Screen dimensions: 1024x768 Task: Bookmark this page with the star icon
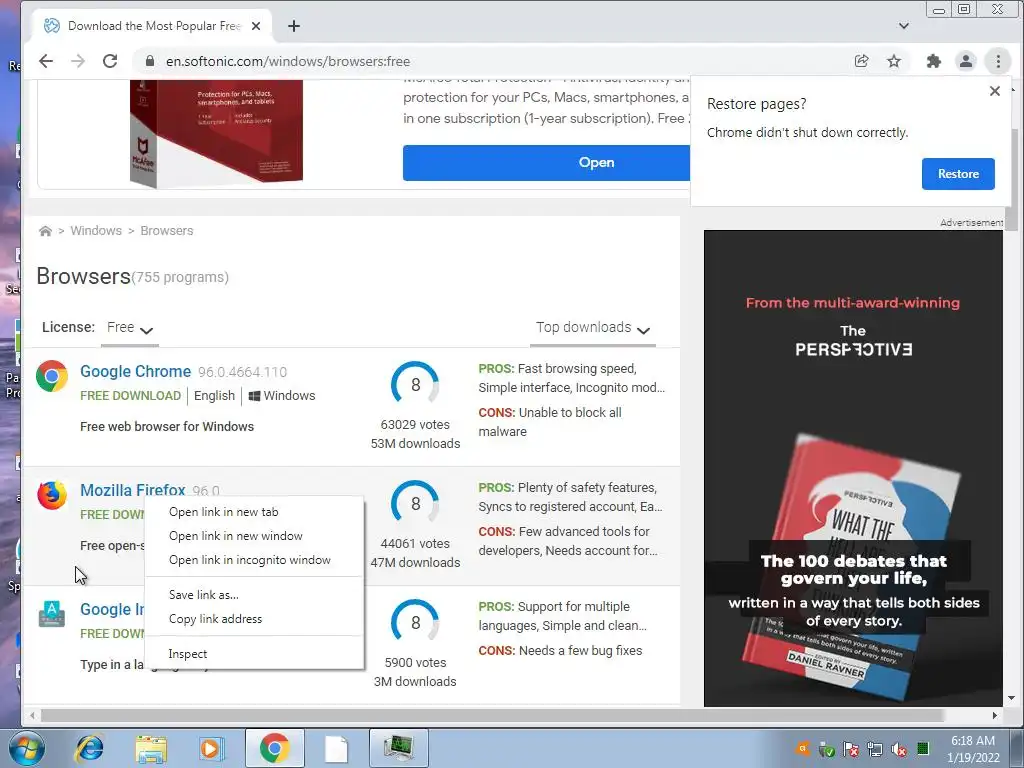[894, 61]
